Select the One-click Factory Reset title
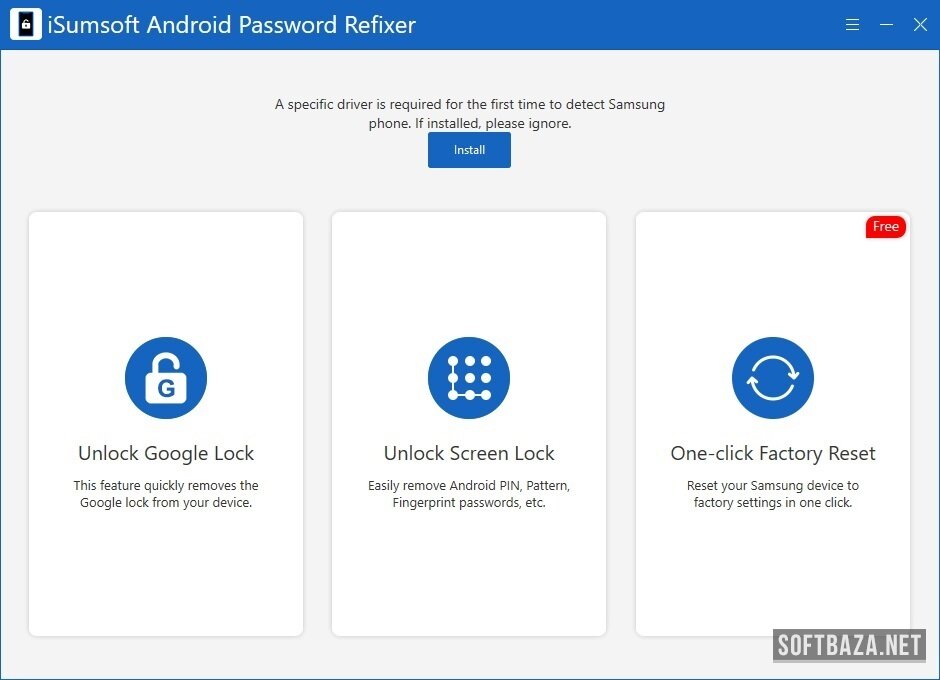Screen dimensions: 940x680 tap(773, 453)
